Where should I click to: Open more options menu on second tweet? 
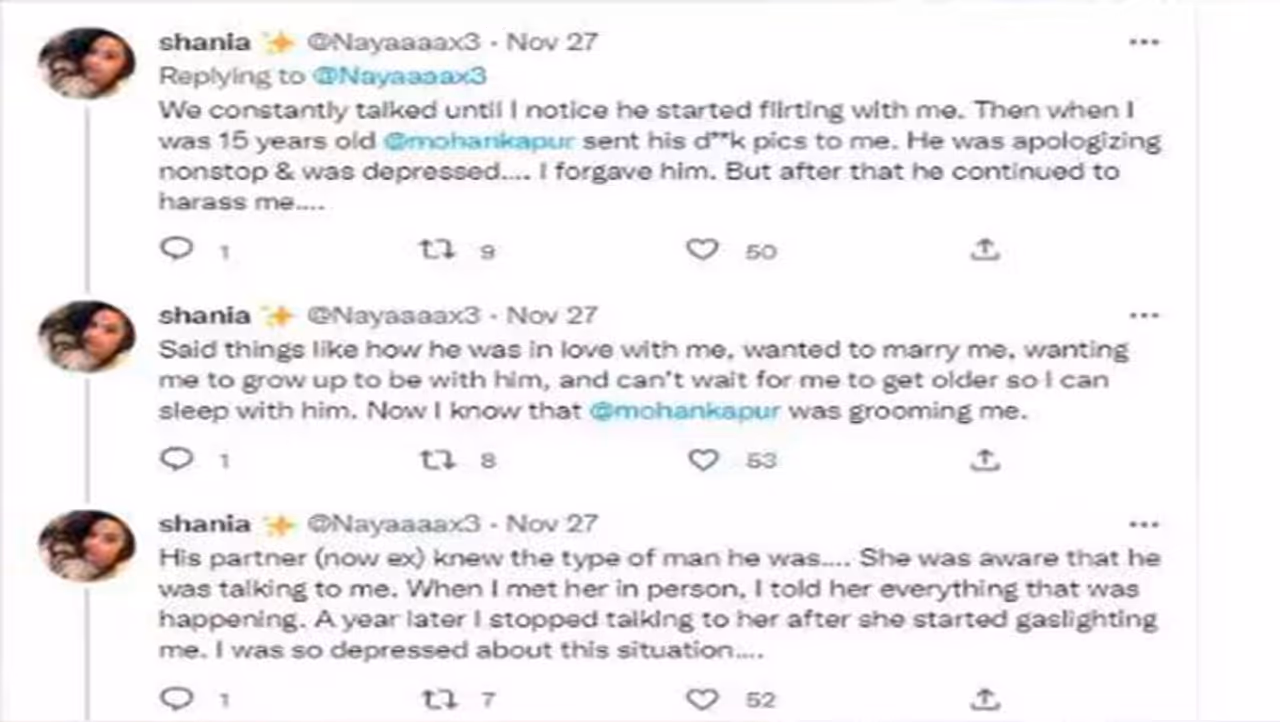[x=1143, y=316]
